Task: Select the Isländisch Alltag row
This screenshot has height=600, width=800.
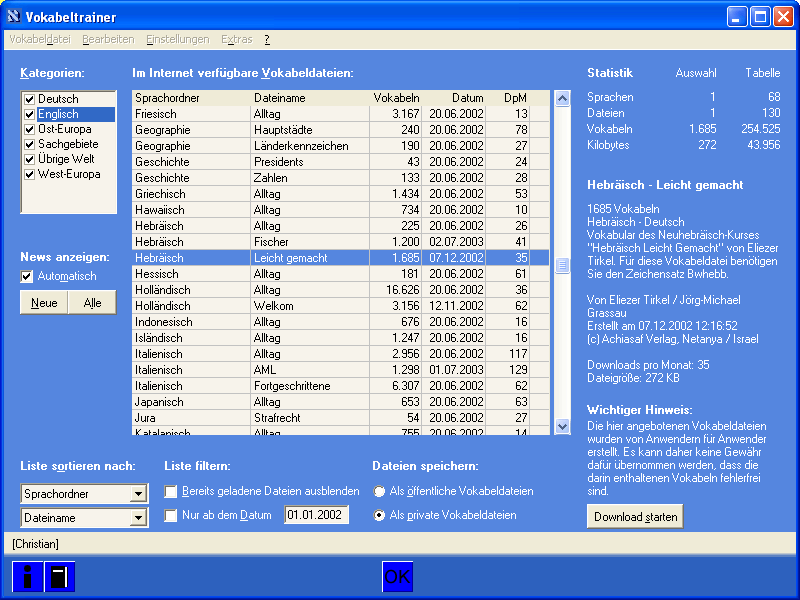Action: click(x=340, y=338)
